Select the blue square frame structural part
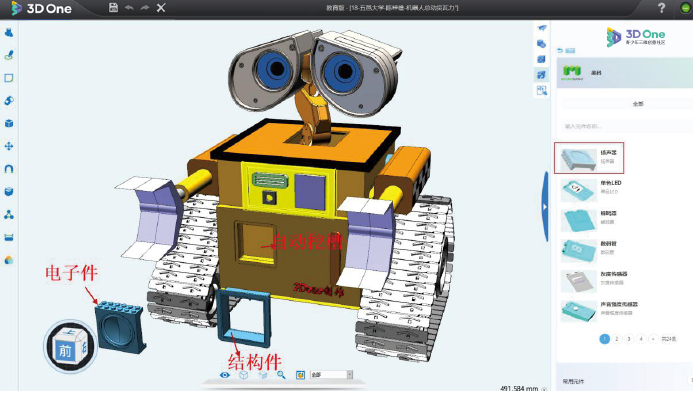Image resolution: width=693 pixels, height=393 pixels. click(244, 317)
